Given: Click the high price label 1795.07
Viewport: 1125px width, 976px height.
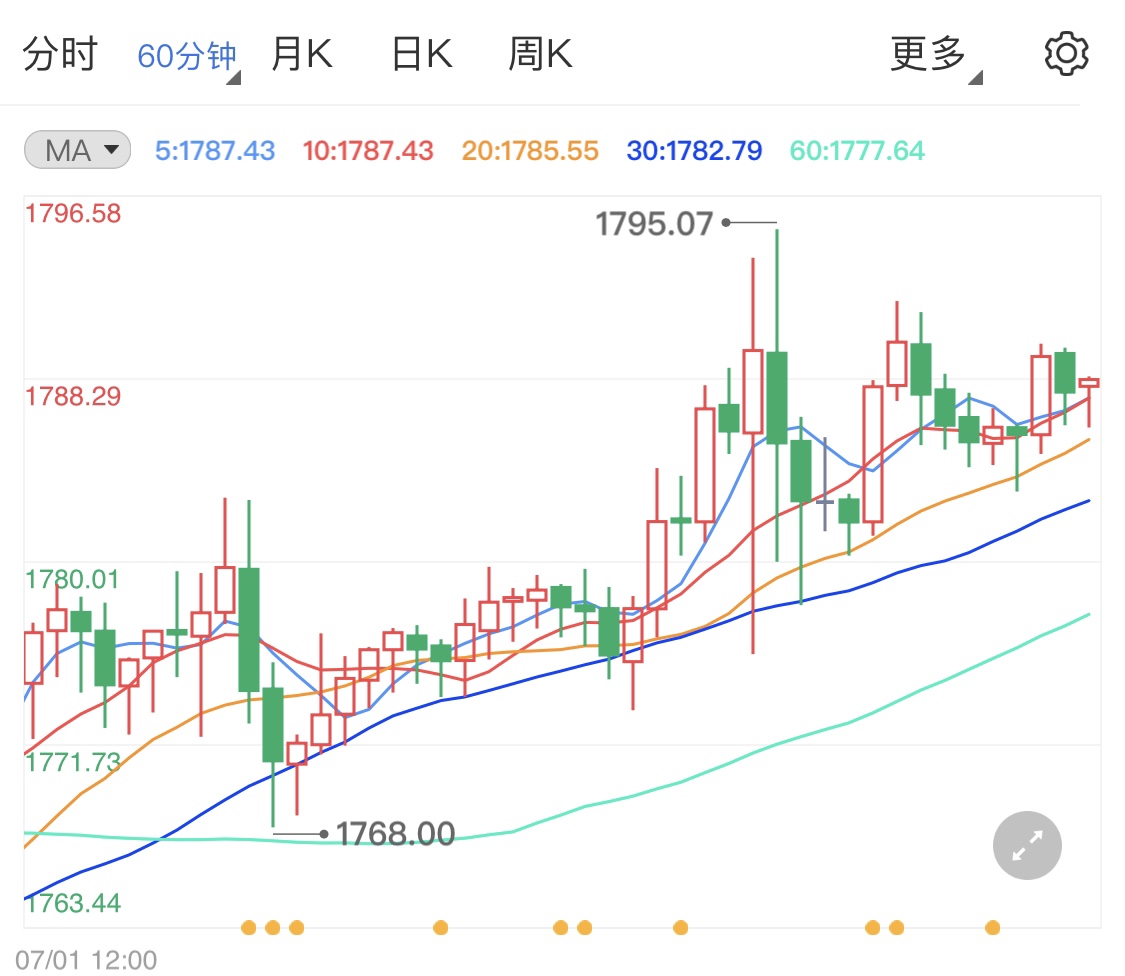Looking at the screenshot, I should pos(654,224).
